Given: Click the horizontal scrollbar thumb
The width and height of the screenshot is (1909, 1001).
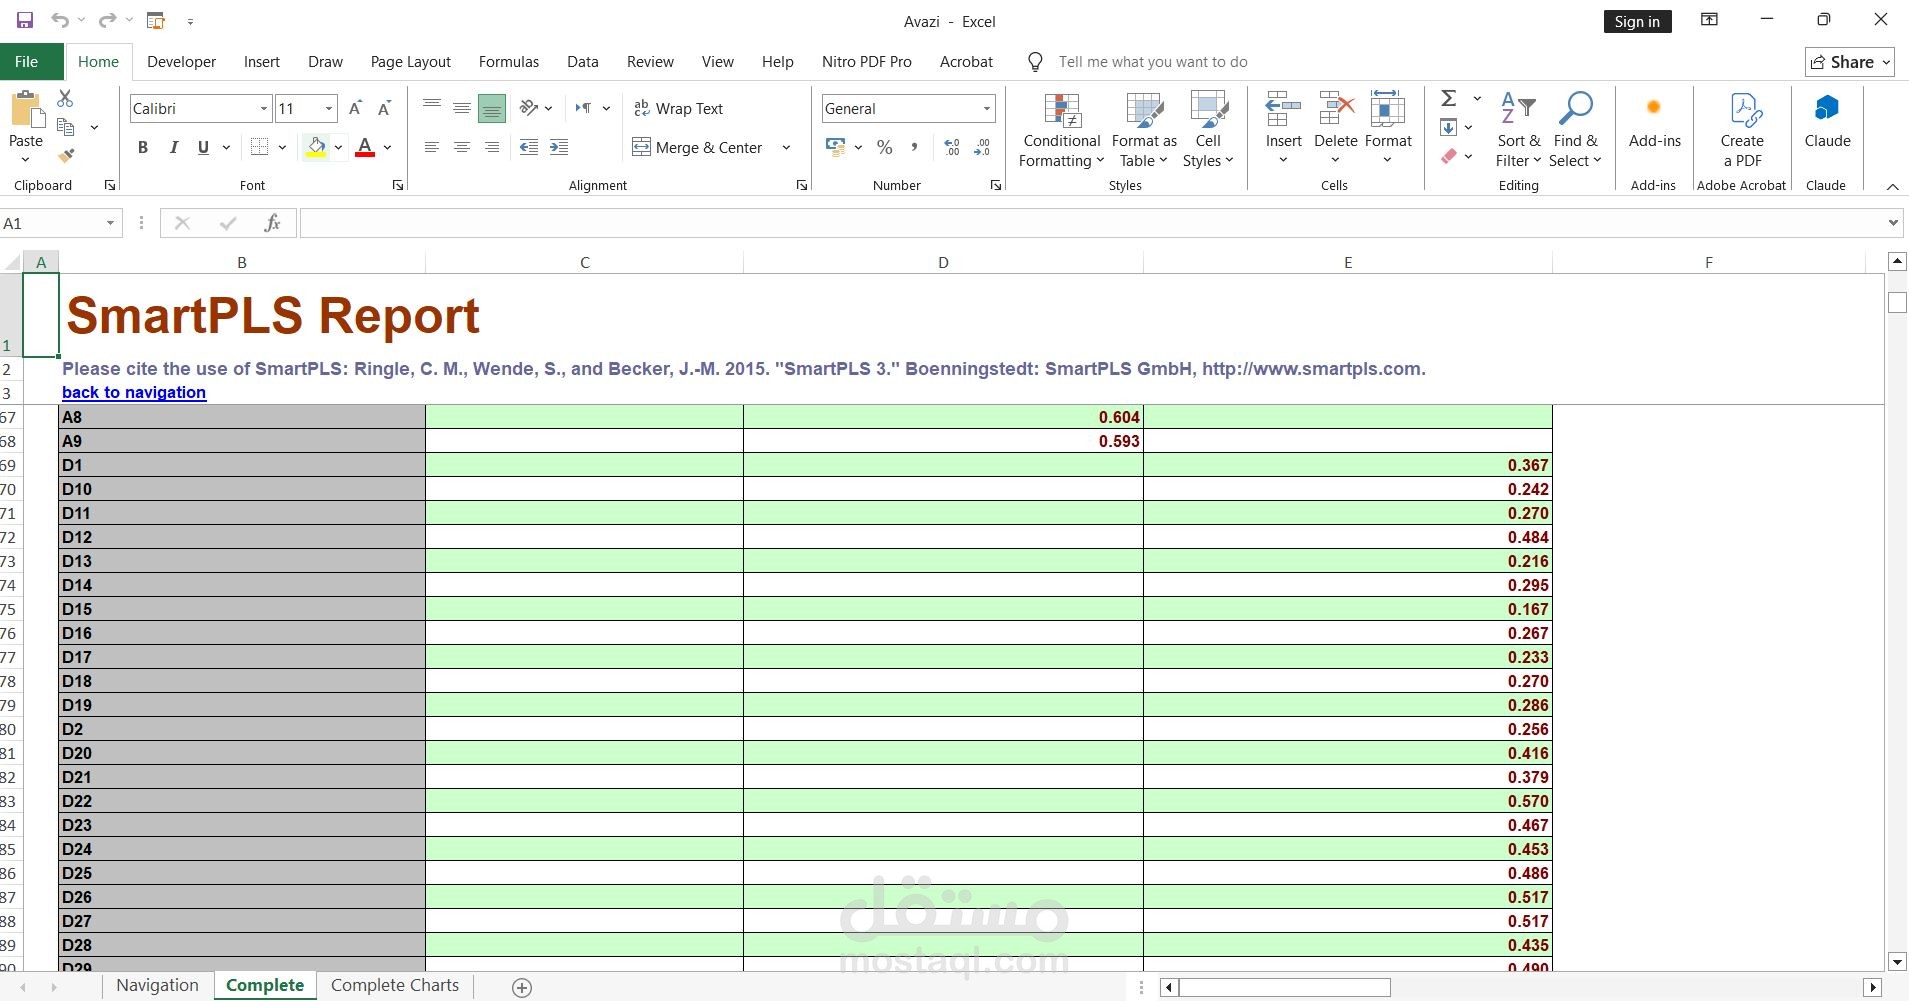Looking at the screenshot, I should point(1285,987).
